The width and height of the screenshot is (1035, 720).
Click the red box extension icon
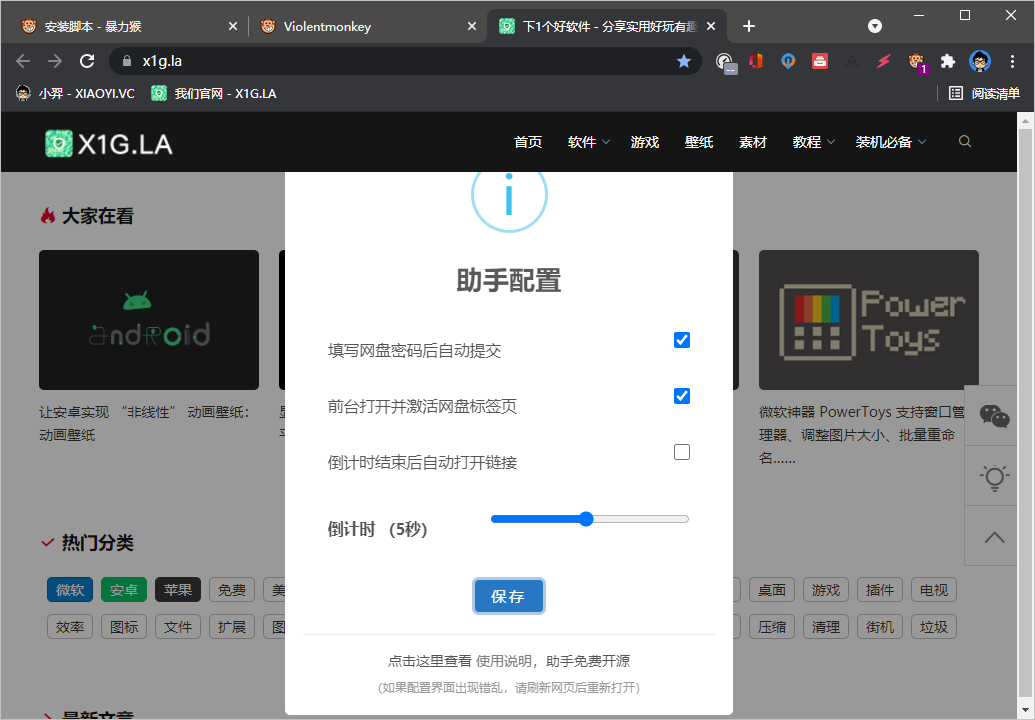[820, 61]
